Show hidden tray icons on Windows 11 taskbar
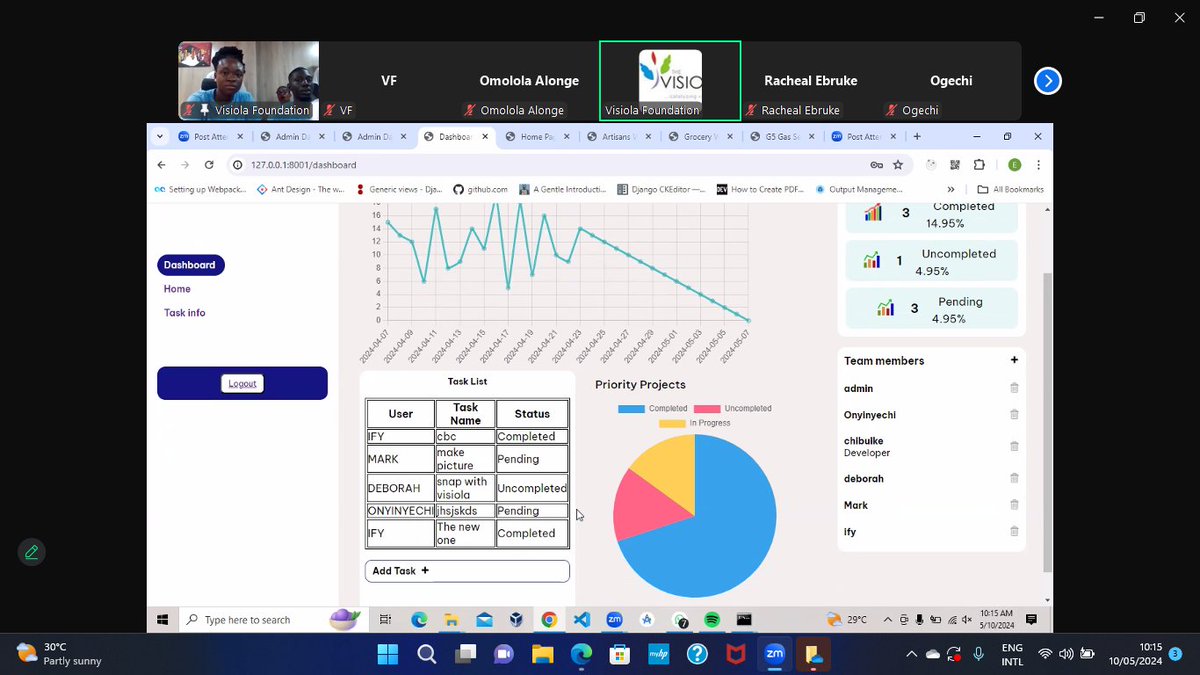 click(x=910, y=654)
